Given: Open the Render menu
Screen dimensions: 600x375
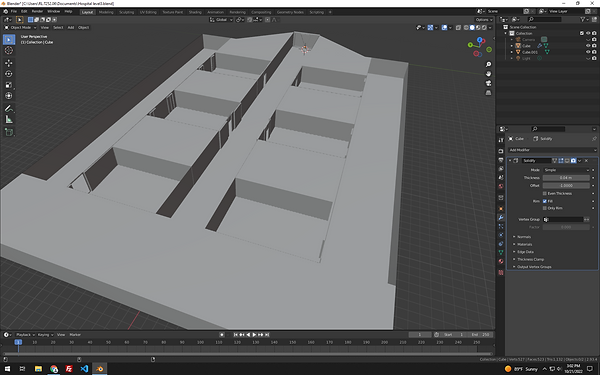Looking at the screenshot, I should 37,11.
